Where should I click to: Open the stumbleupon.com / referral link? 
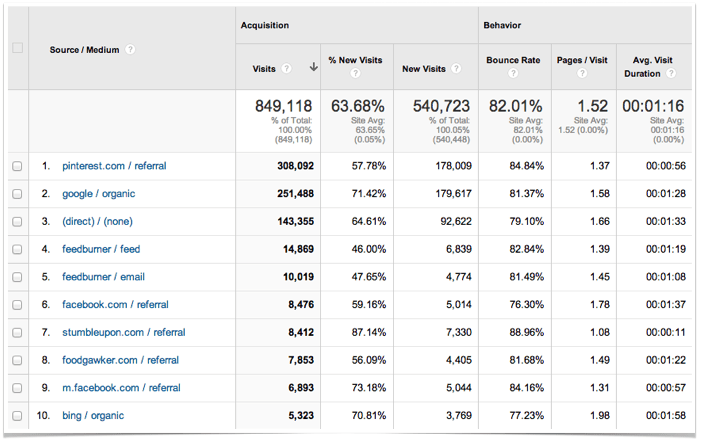point(123,332)
